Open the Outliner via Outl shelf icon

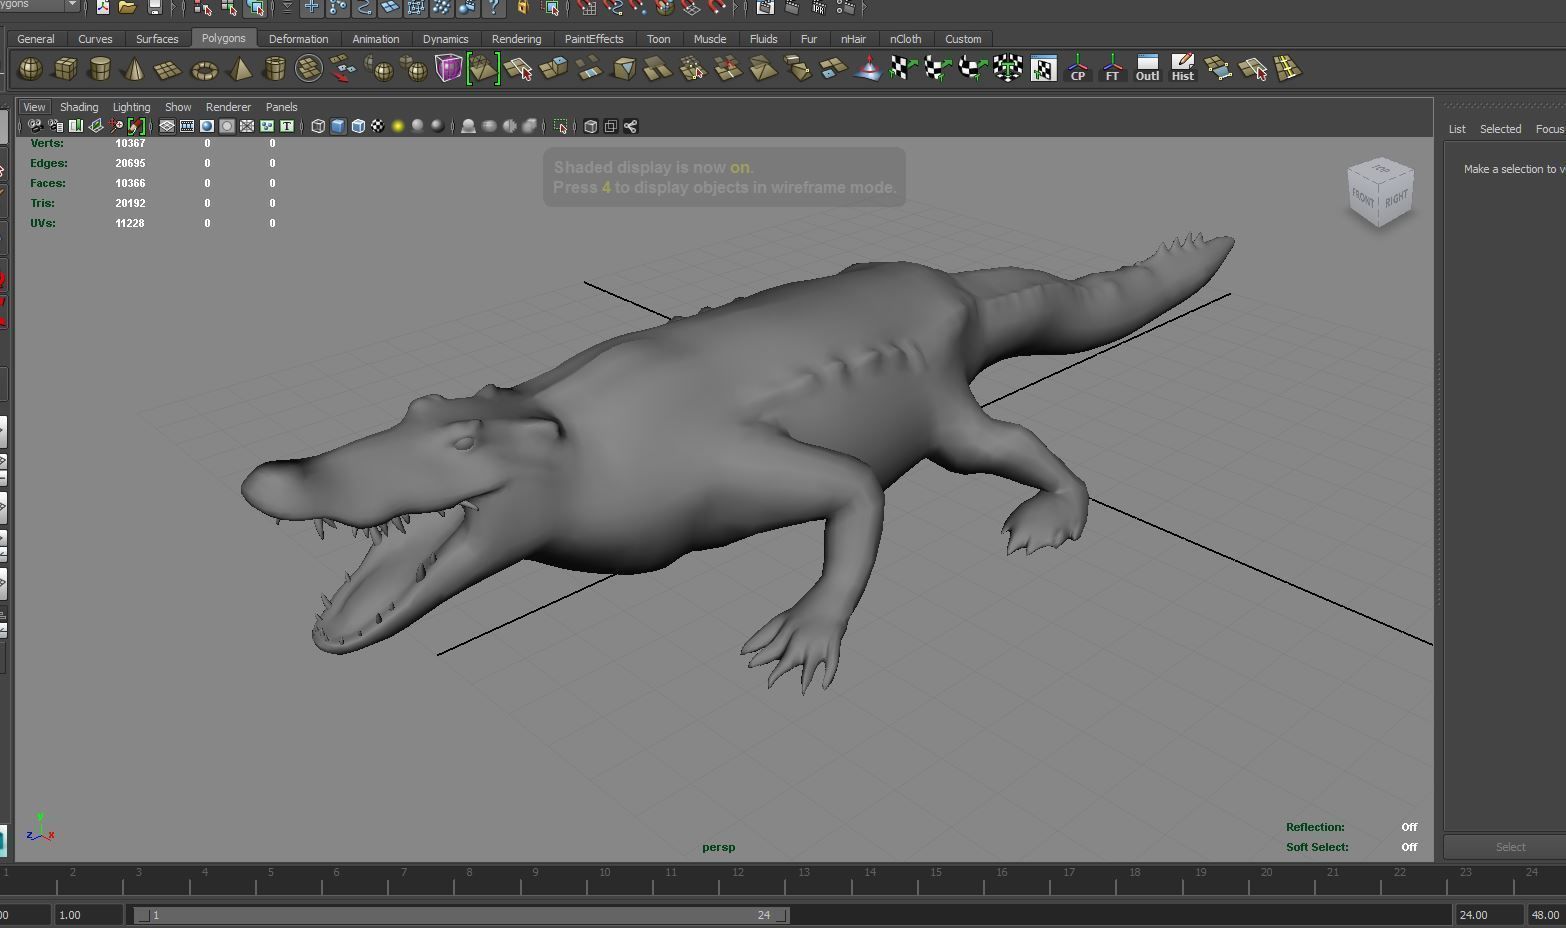(1147, 69)
